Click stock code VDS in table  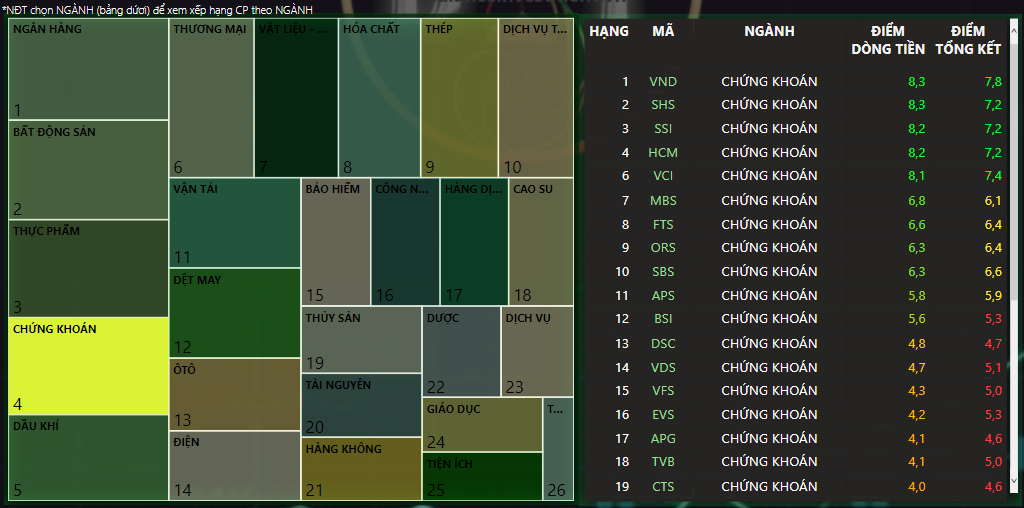click(663, 368)
